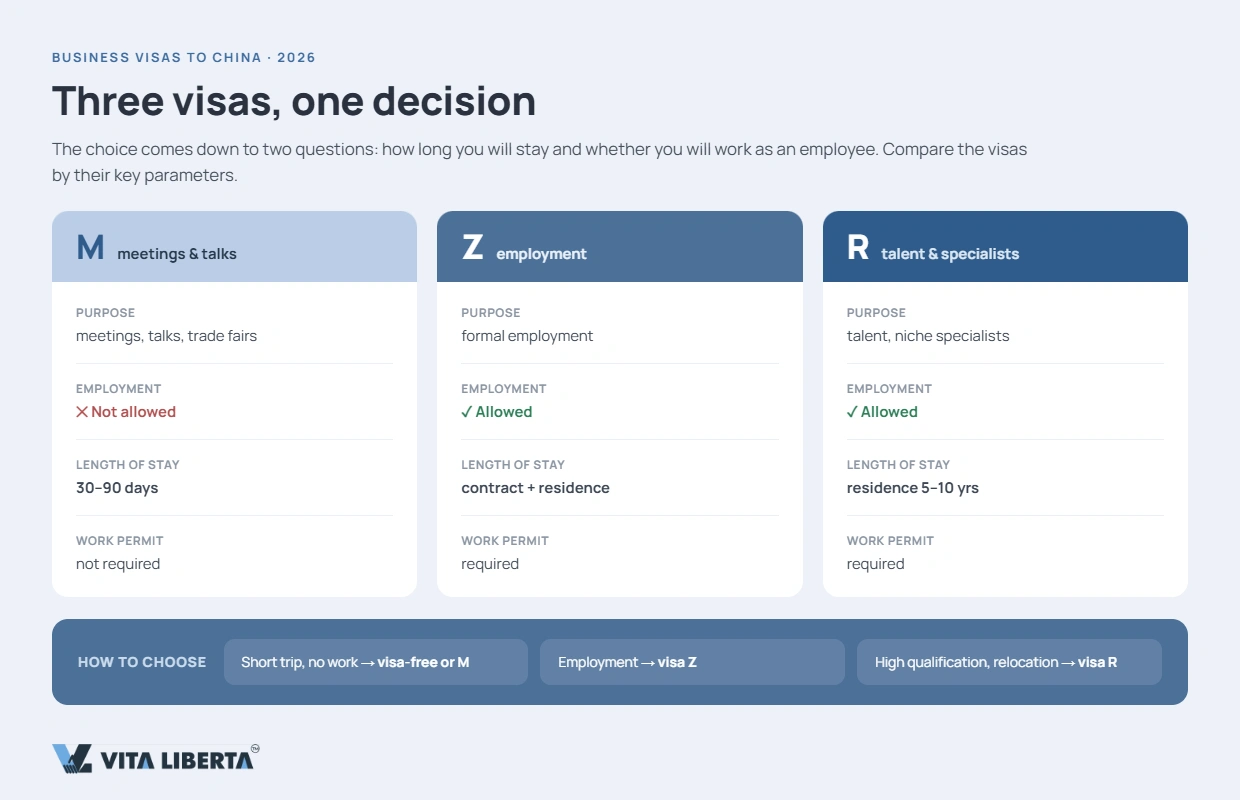The width and height of the screenshot is (1240, 800).
Task: Click the 'employment' header text in Z card
Action: (541, 254)
